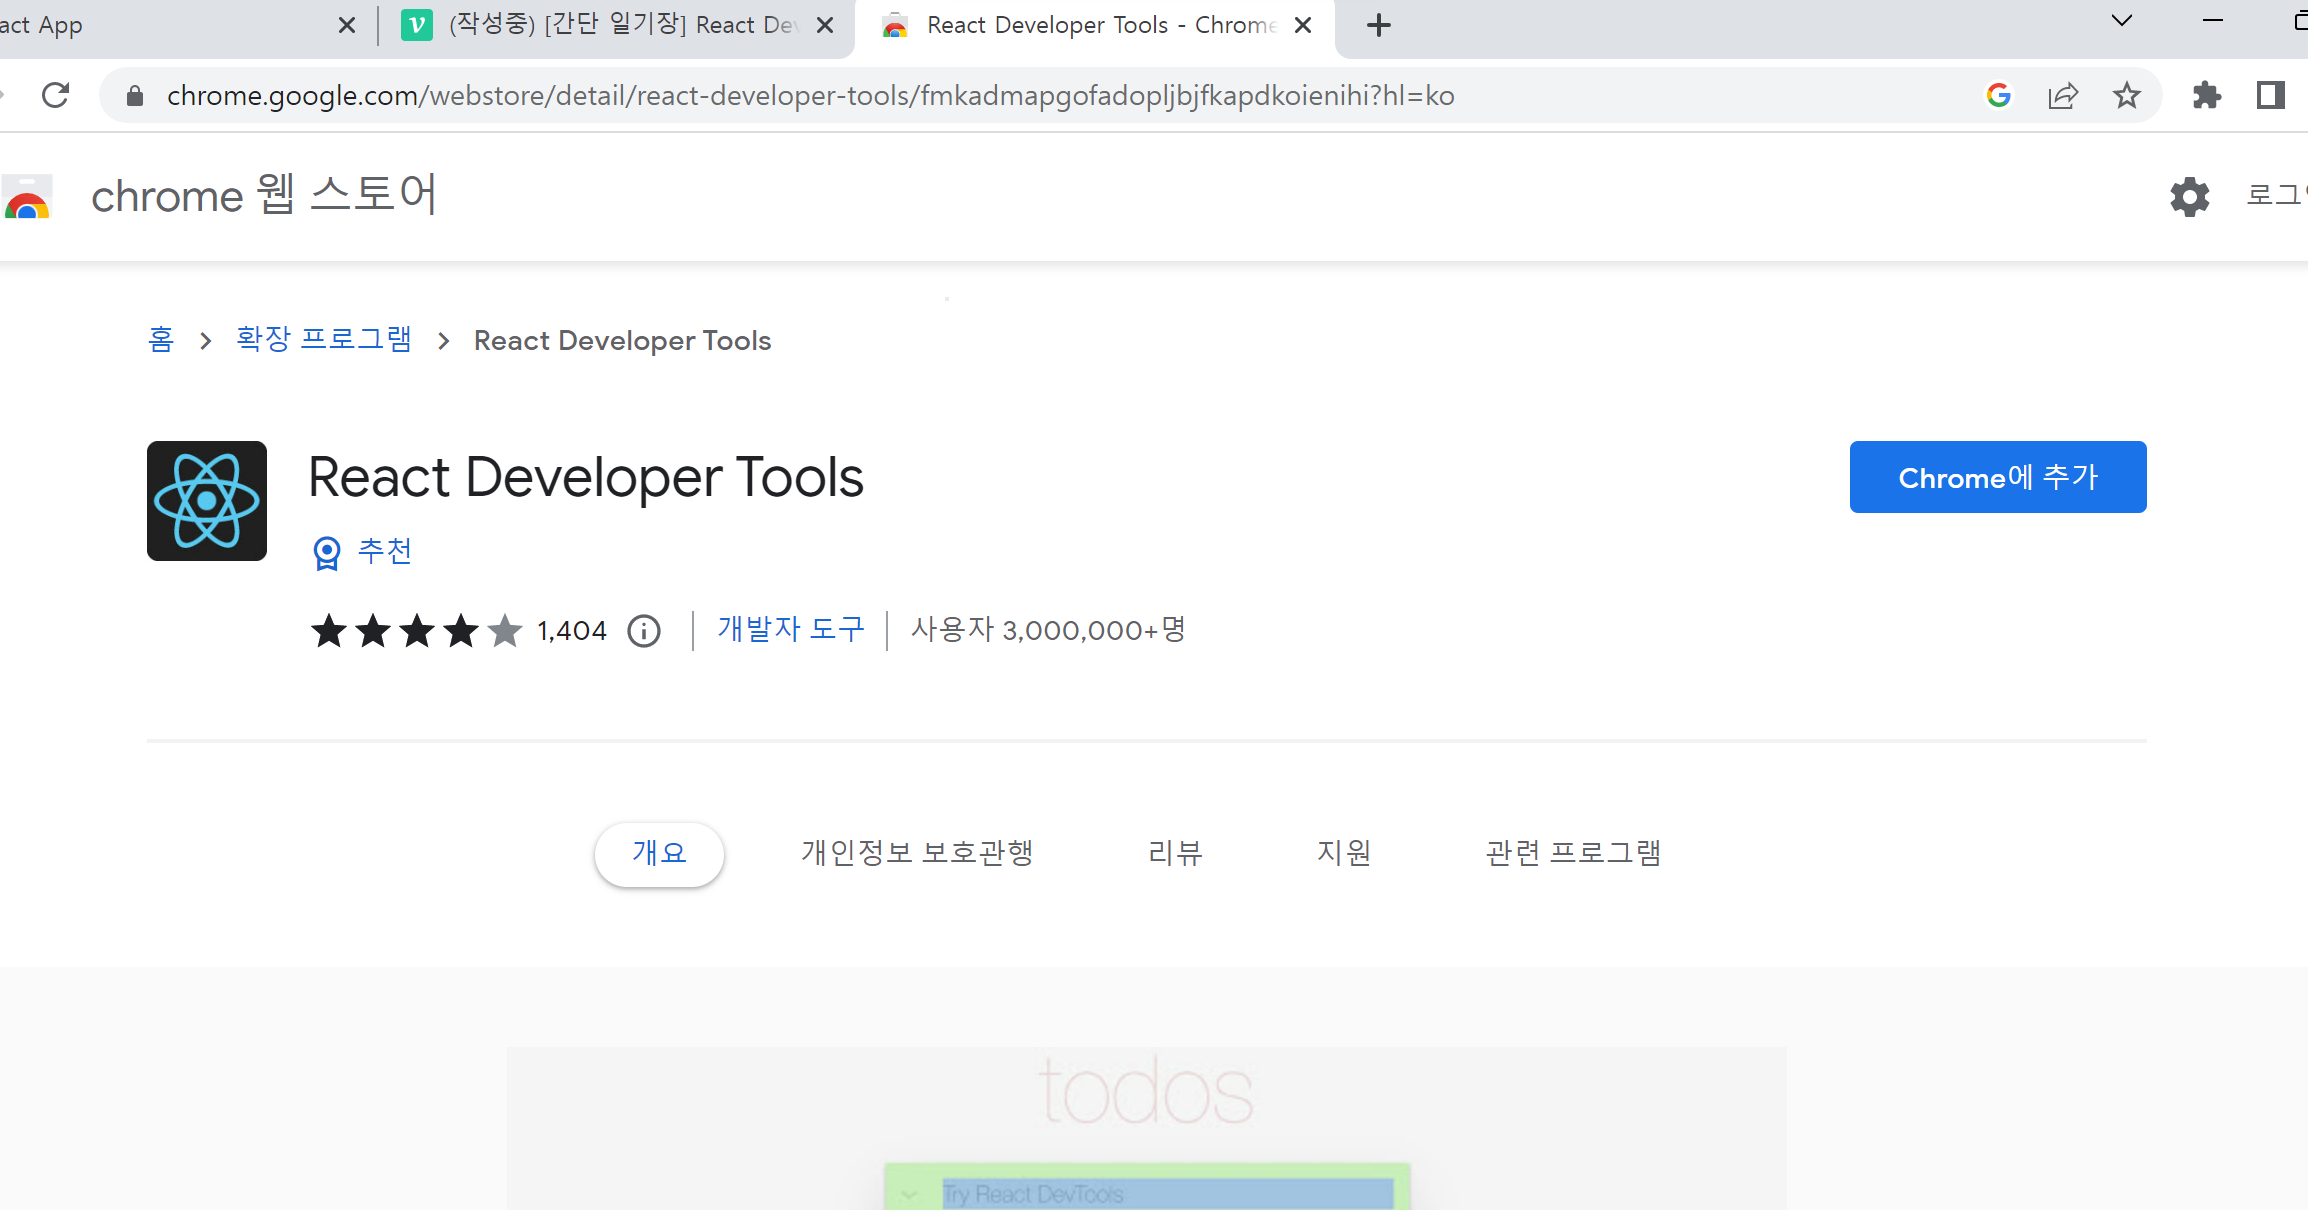2308x1210 pixels.
Task: Open the 확장 프로그램 breadcrumb link
Action: 324,340
